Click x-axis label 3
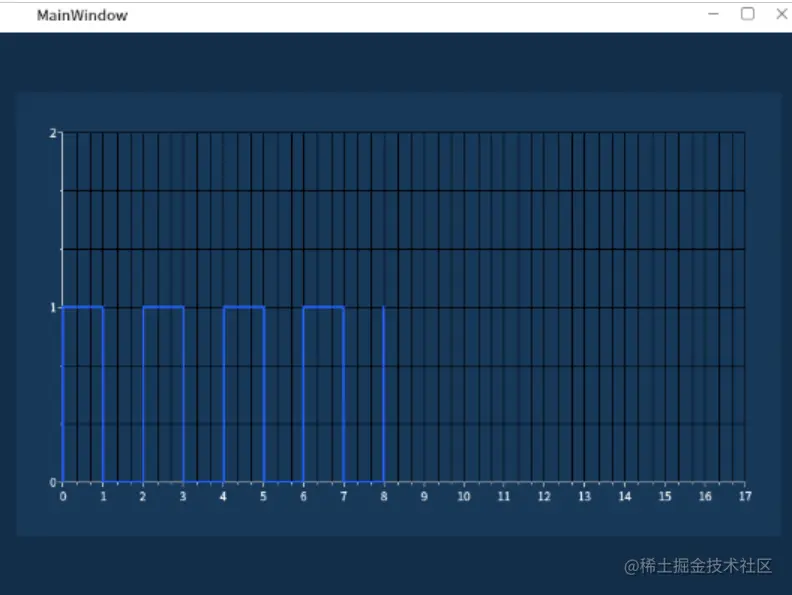 point(183,497)
